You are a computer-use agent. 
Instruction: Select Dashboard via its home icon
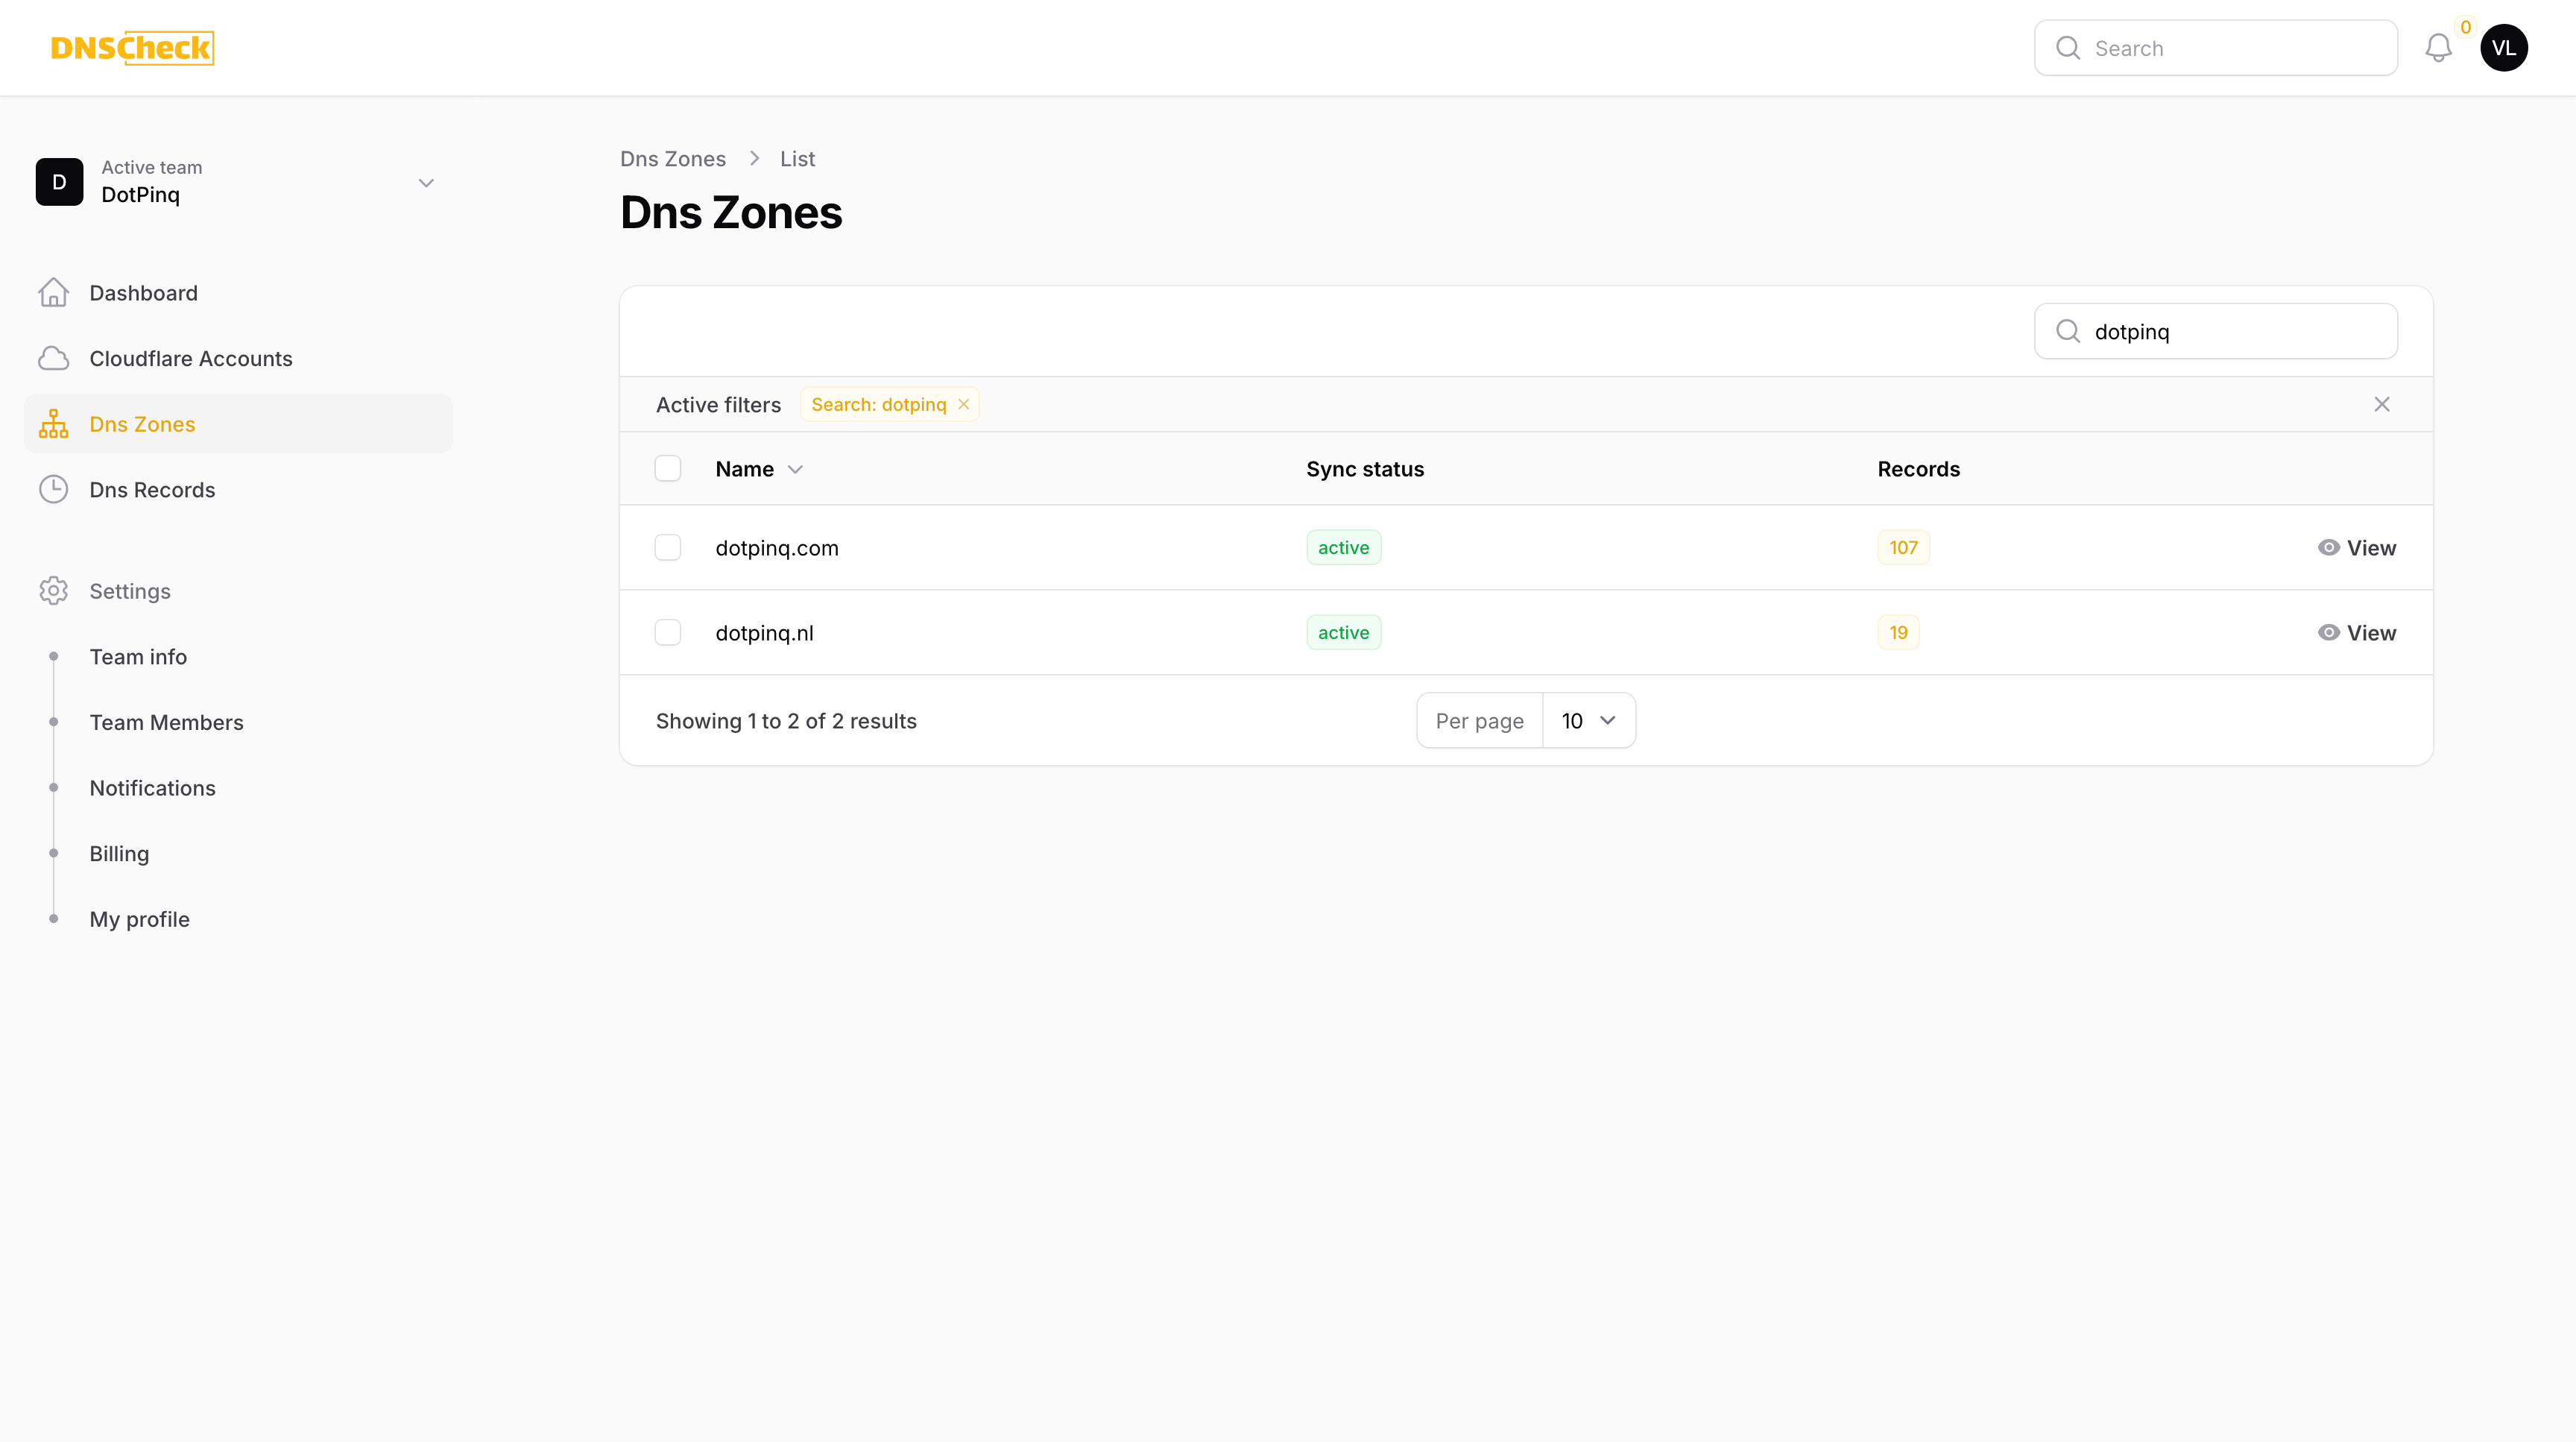coord(54,292)
